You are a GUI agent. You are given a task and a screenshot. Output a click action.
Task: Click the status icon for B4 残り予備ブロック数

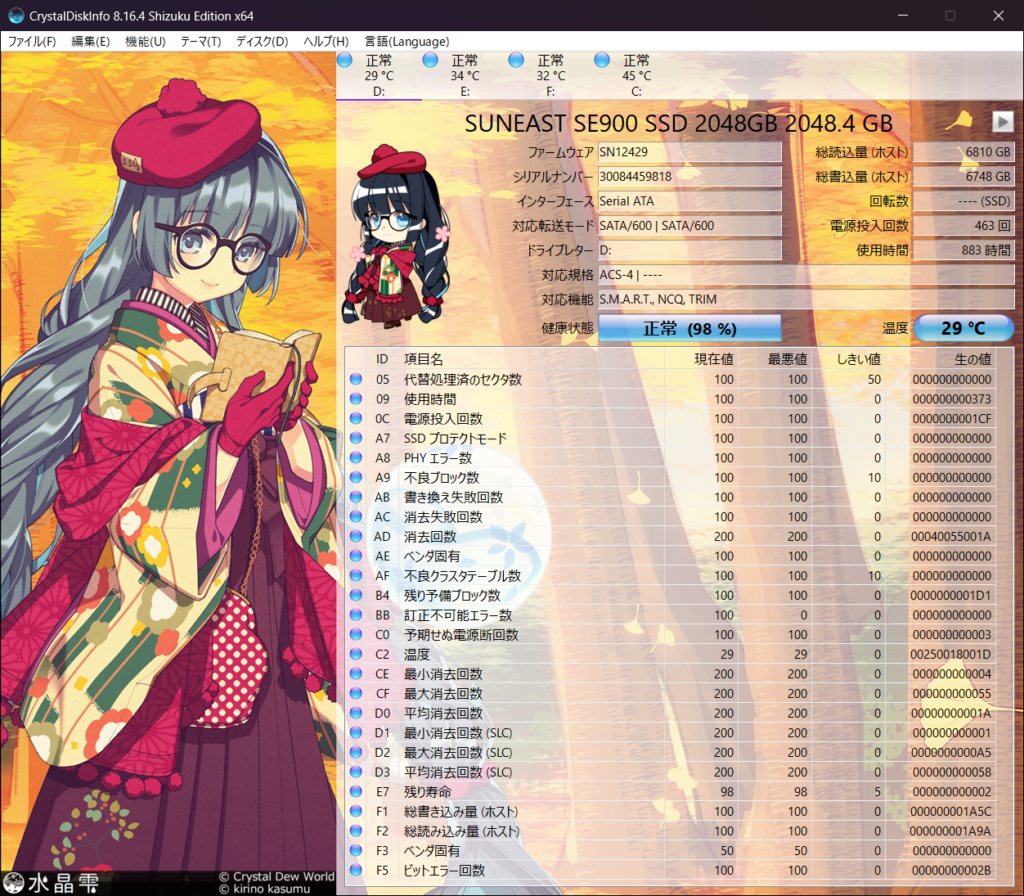pyautogui.click(x=356, y=595)
